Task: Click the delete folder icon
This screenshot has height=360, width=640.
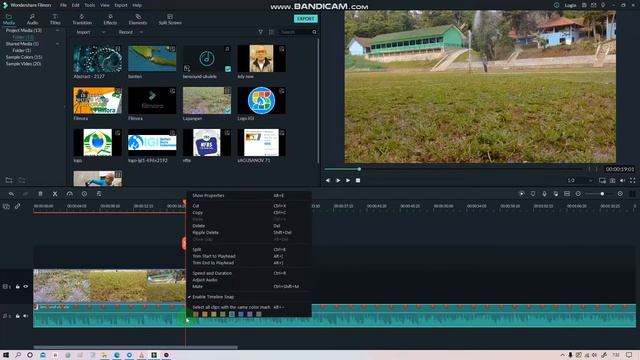Action: coord(22,180)
